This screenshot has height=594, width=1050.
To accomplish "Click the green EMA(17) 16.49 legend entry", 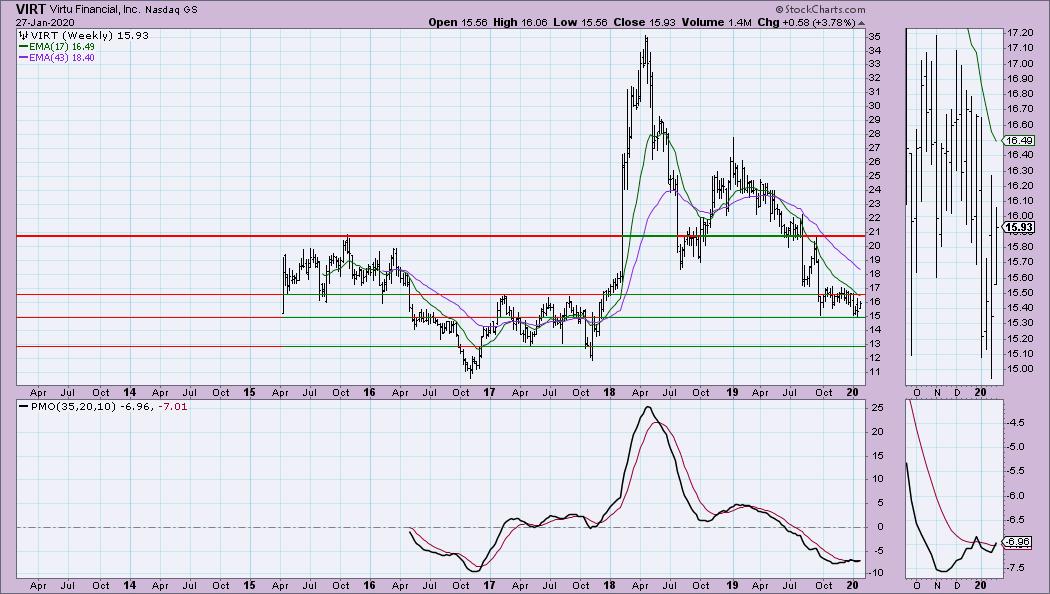I will 57,47.
